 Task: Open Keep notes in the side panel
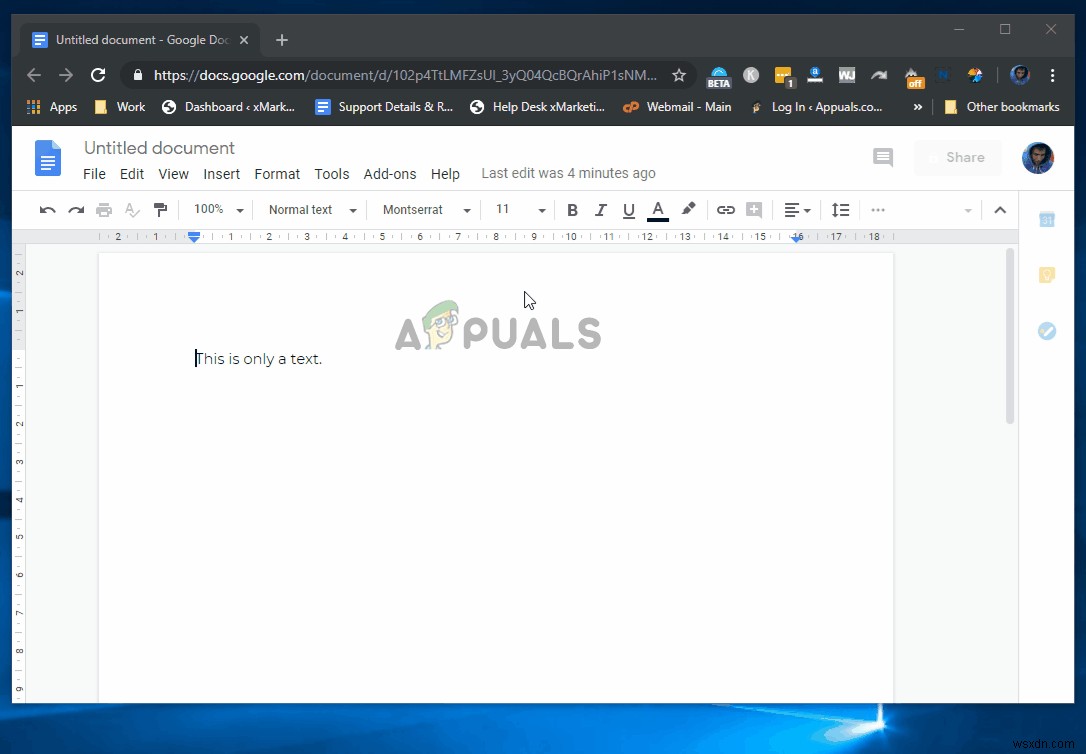(1047, 276)
